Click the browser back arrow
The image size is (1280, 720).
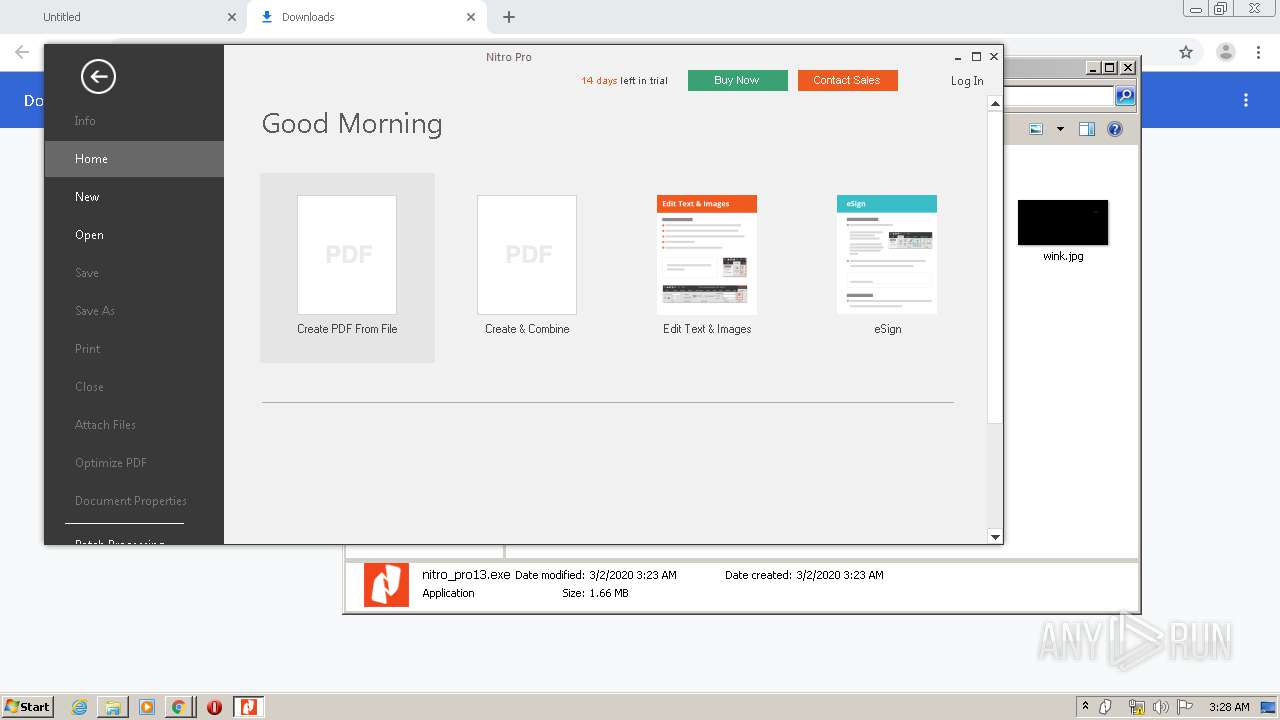pyautogui.click(x=22, y=52)
